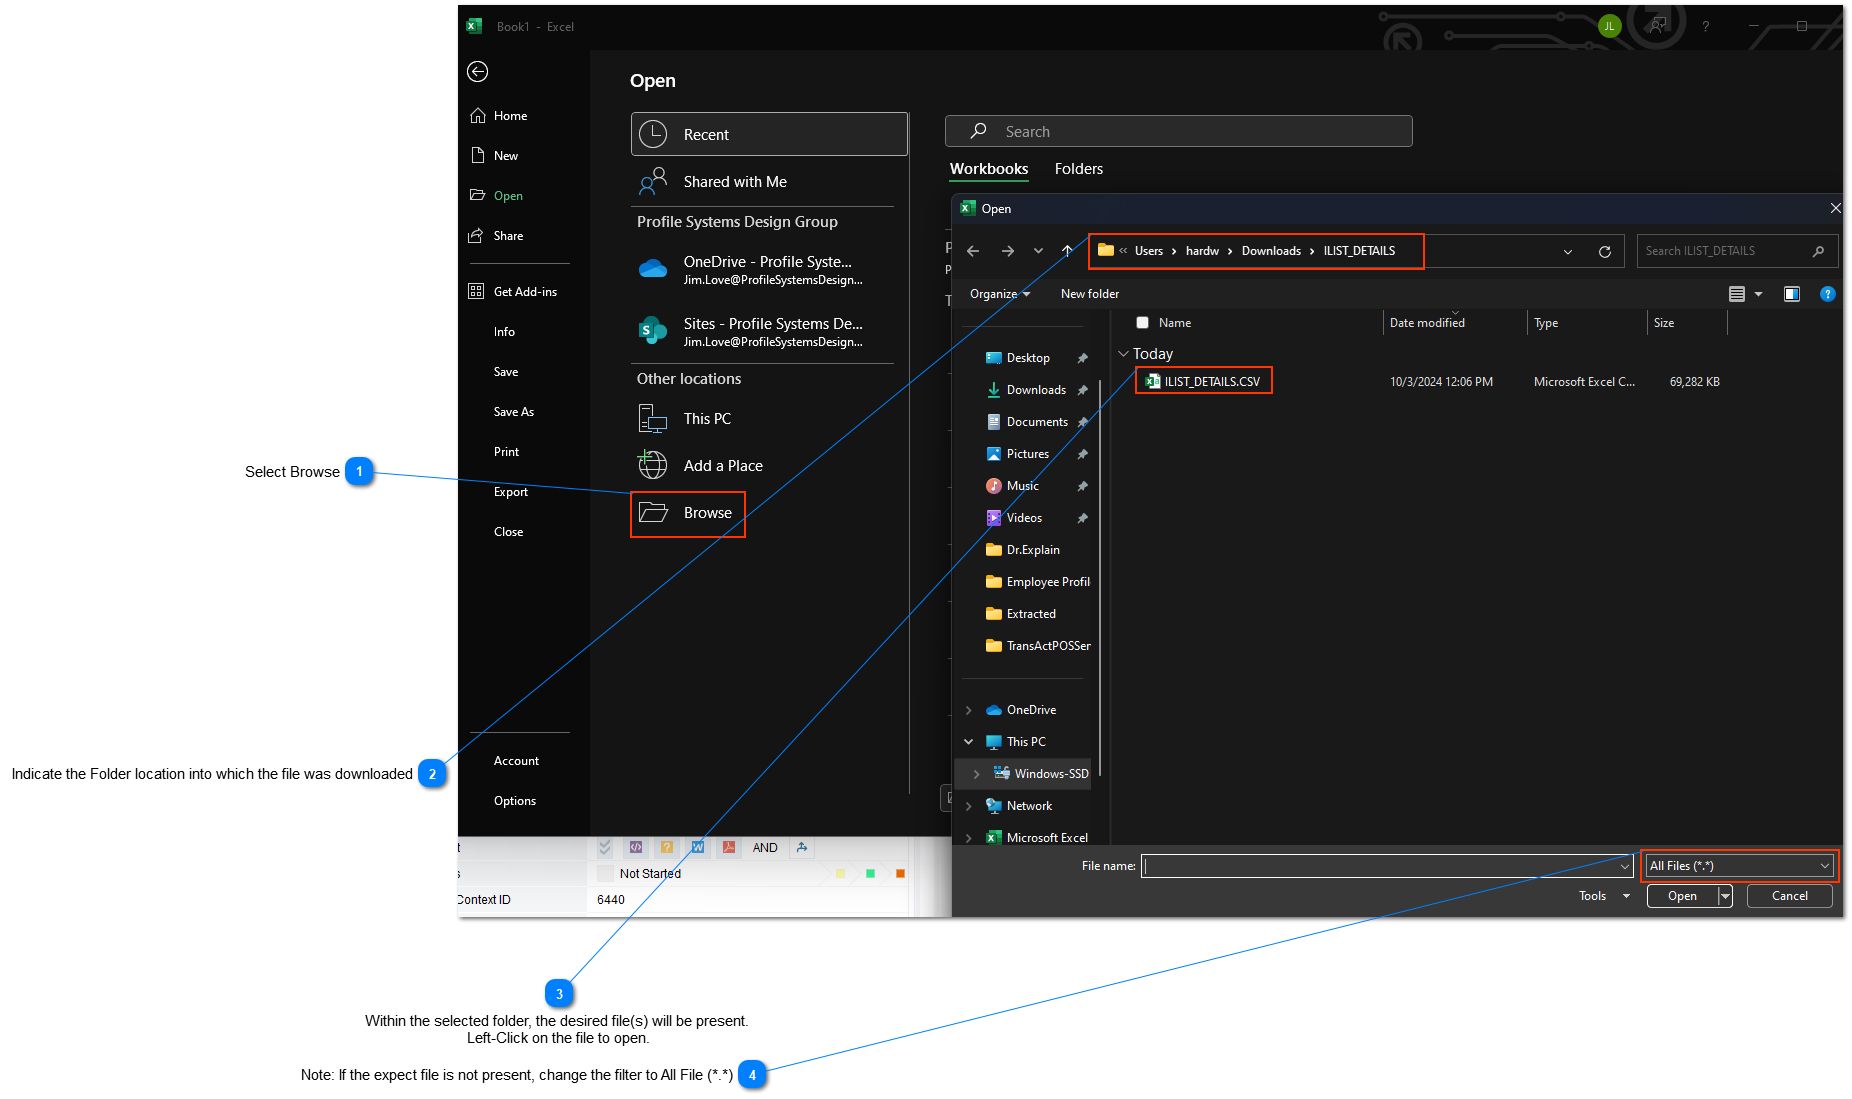Click Info in the backstage sidebar
1852x1099 pixels.
pos(504,332)
